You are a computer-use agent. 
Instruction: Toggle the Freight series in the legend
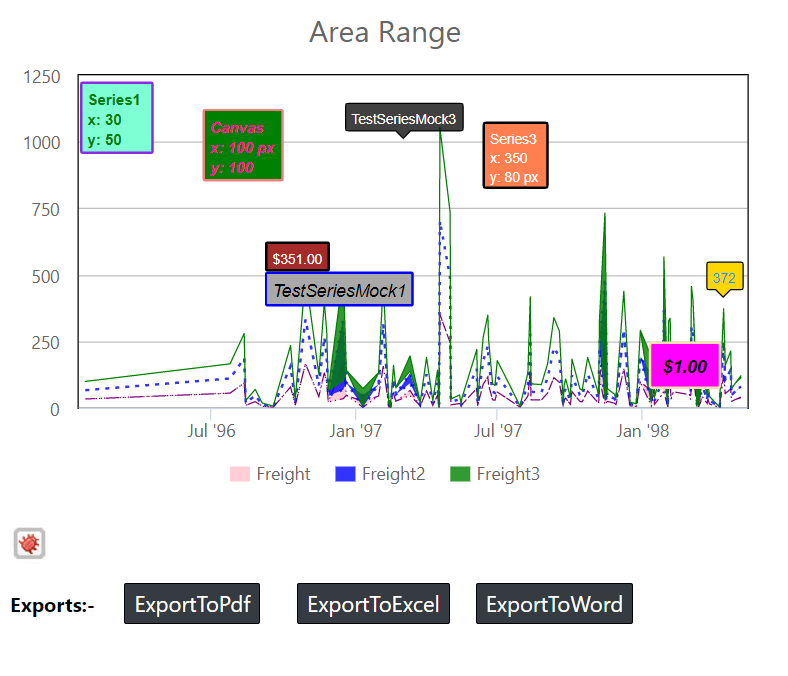(x=270, y=474)
